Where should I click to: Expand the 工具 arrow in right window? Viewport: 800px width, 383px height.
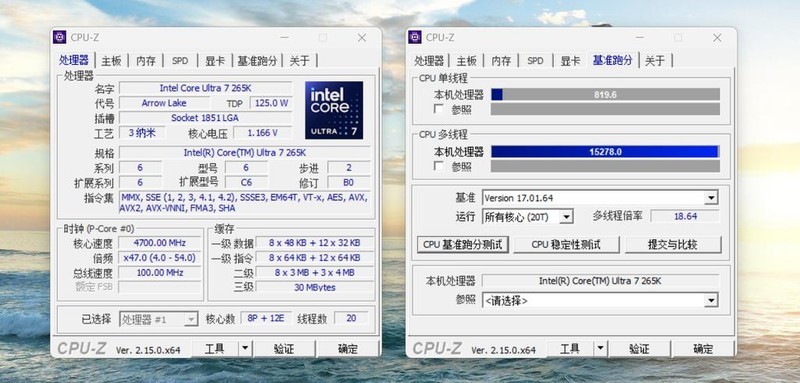601,349
